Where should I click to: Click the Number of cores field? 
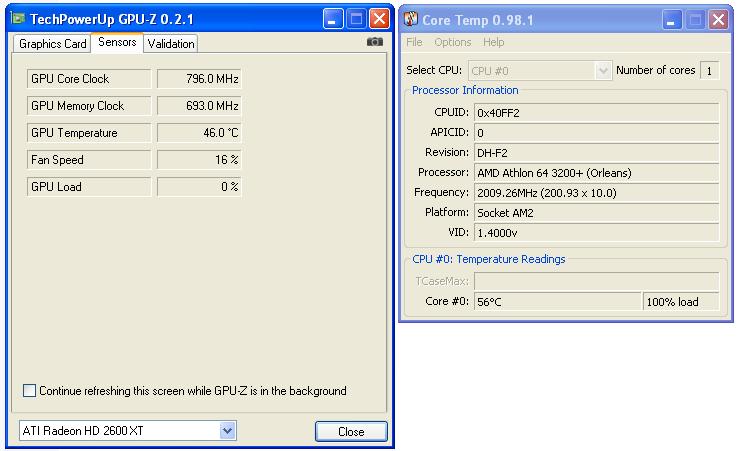tap(709, 71)
